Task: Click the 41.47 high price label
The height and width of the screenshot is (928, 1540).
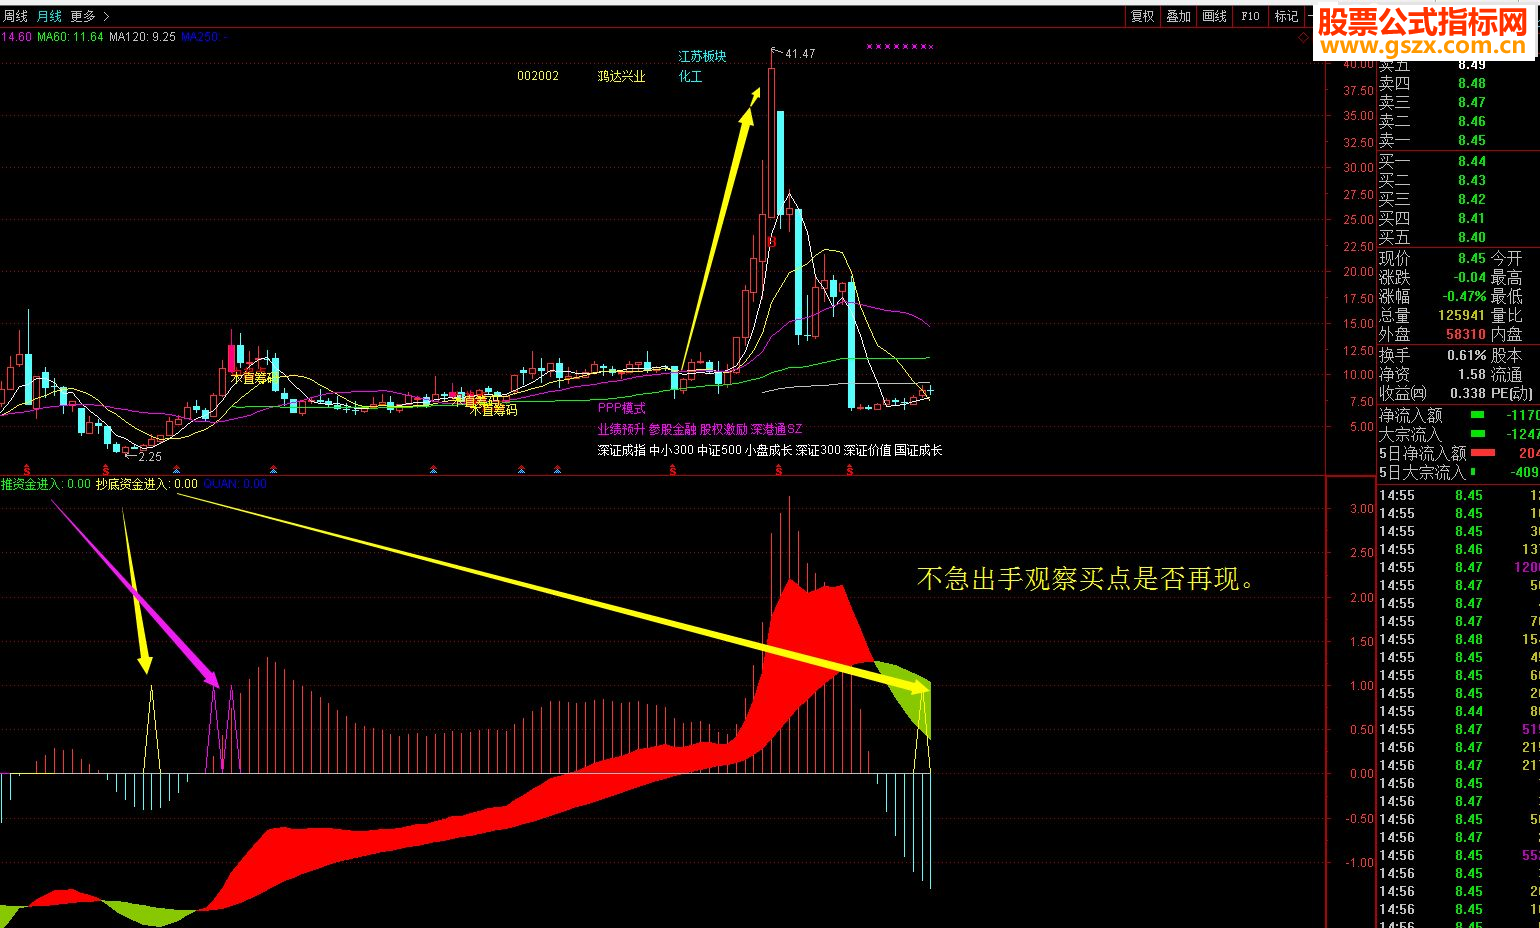Action: click(800, 54)
